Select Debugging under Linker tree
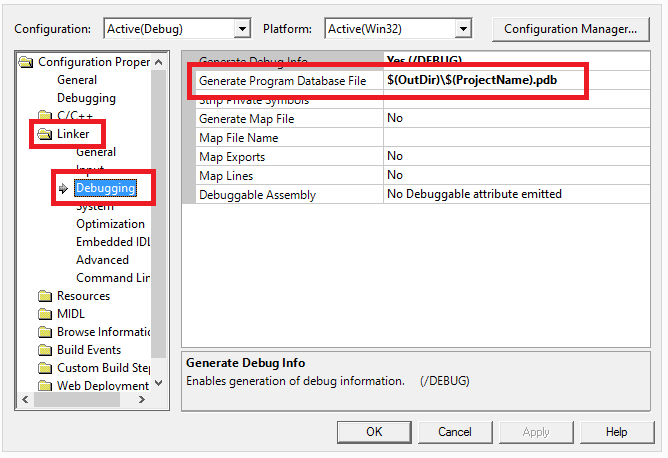The width and height of the screenshot is (668, 458). pyautogui.click(x=105, y=188)
